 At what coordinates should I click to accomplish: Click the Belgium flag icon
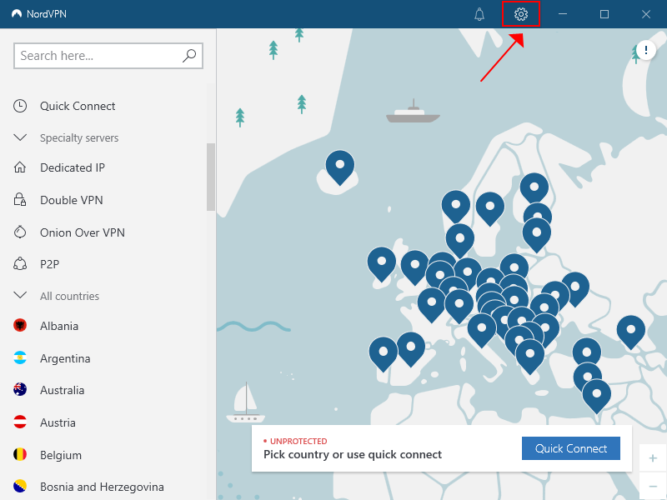coord(20,454)
